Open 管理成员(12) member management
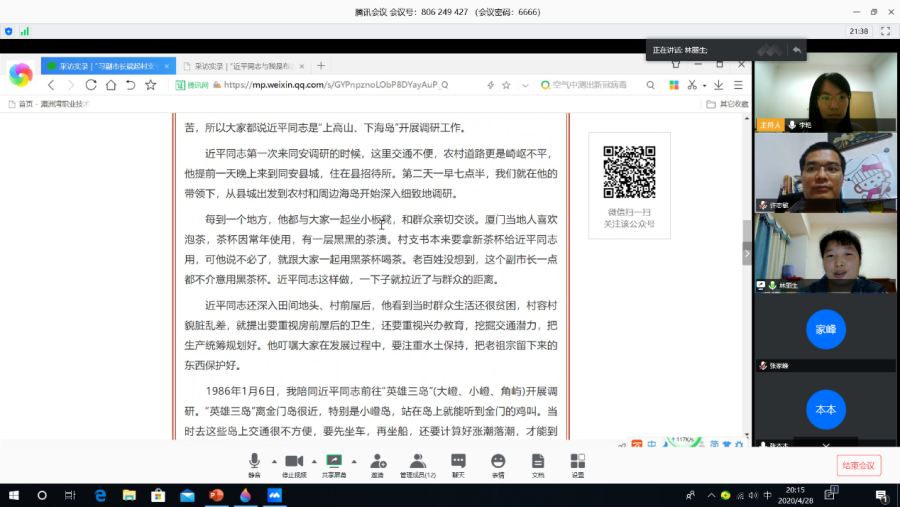 click(x=418, y=464)
